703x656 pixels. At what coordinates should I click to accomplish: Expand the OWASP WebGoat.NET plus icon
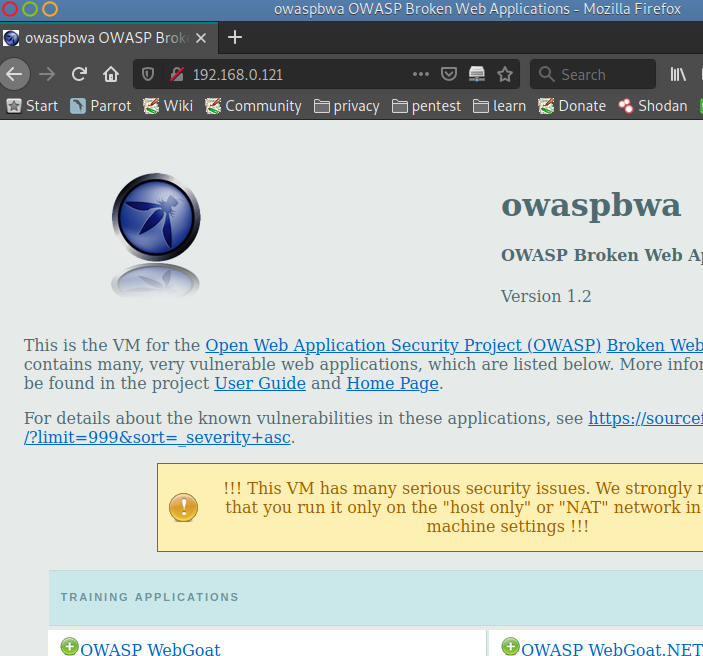[510, 646]
